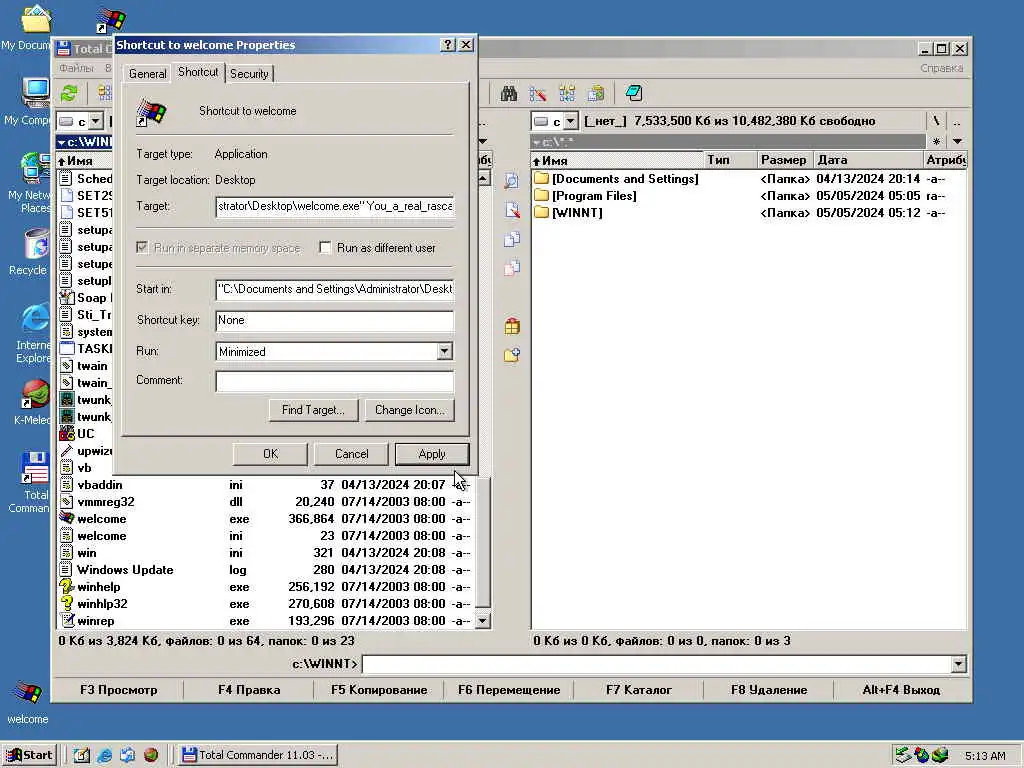Click the F7 Каталог button
1024x768 pixels.
pos(639,690)
